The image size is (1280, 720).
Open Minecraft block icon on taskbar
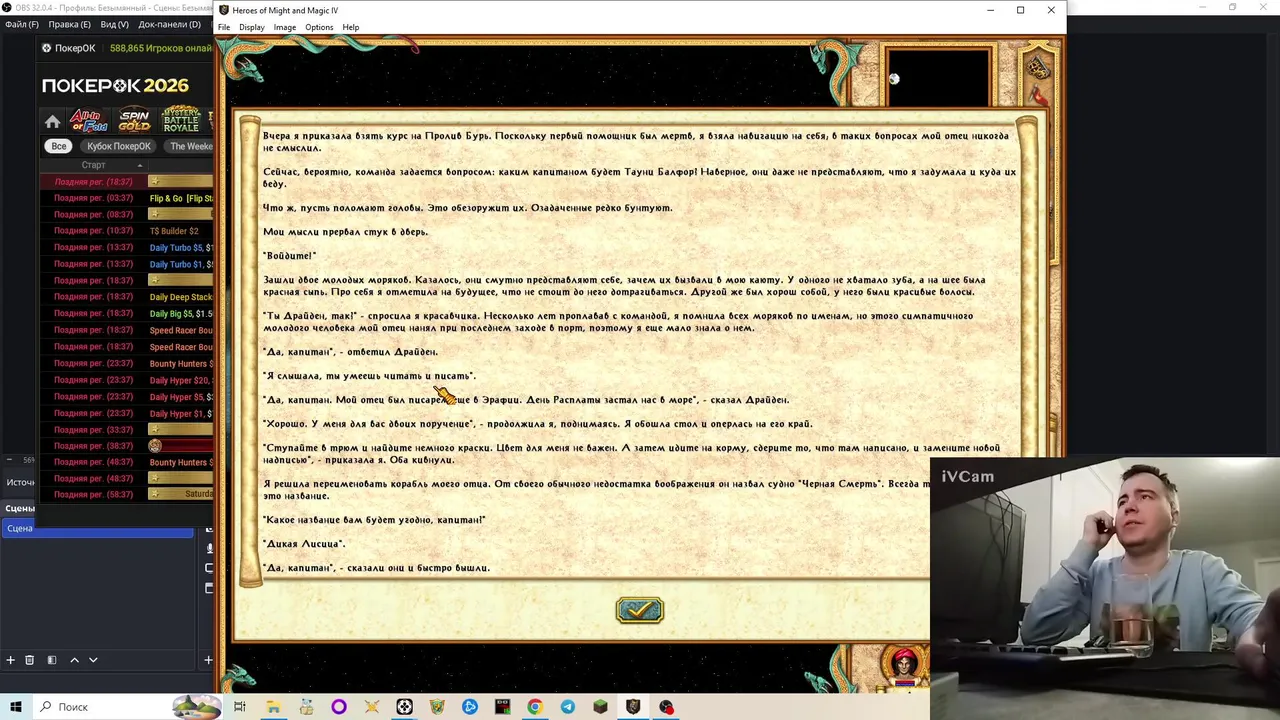600,707
